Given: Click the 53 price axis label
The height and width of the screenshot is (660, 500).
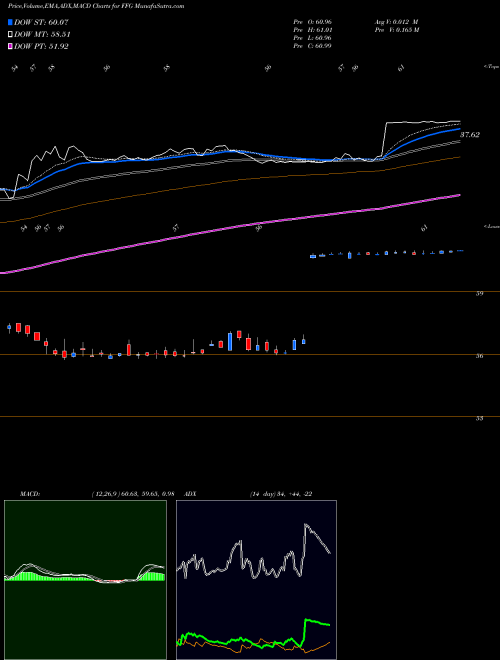Looking at the screenshot, I should click(479, 418).
